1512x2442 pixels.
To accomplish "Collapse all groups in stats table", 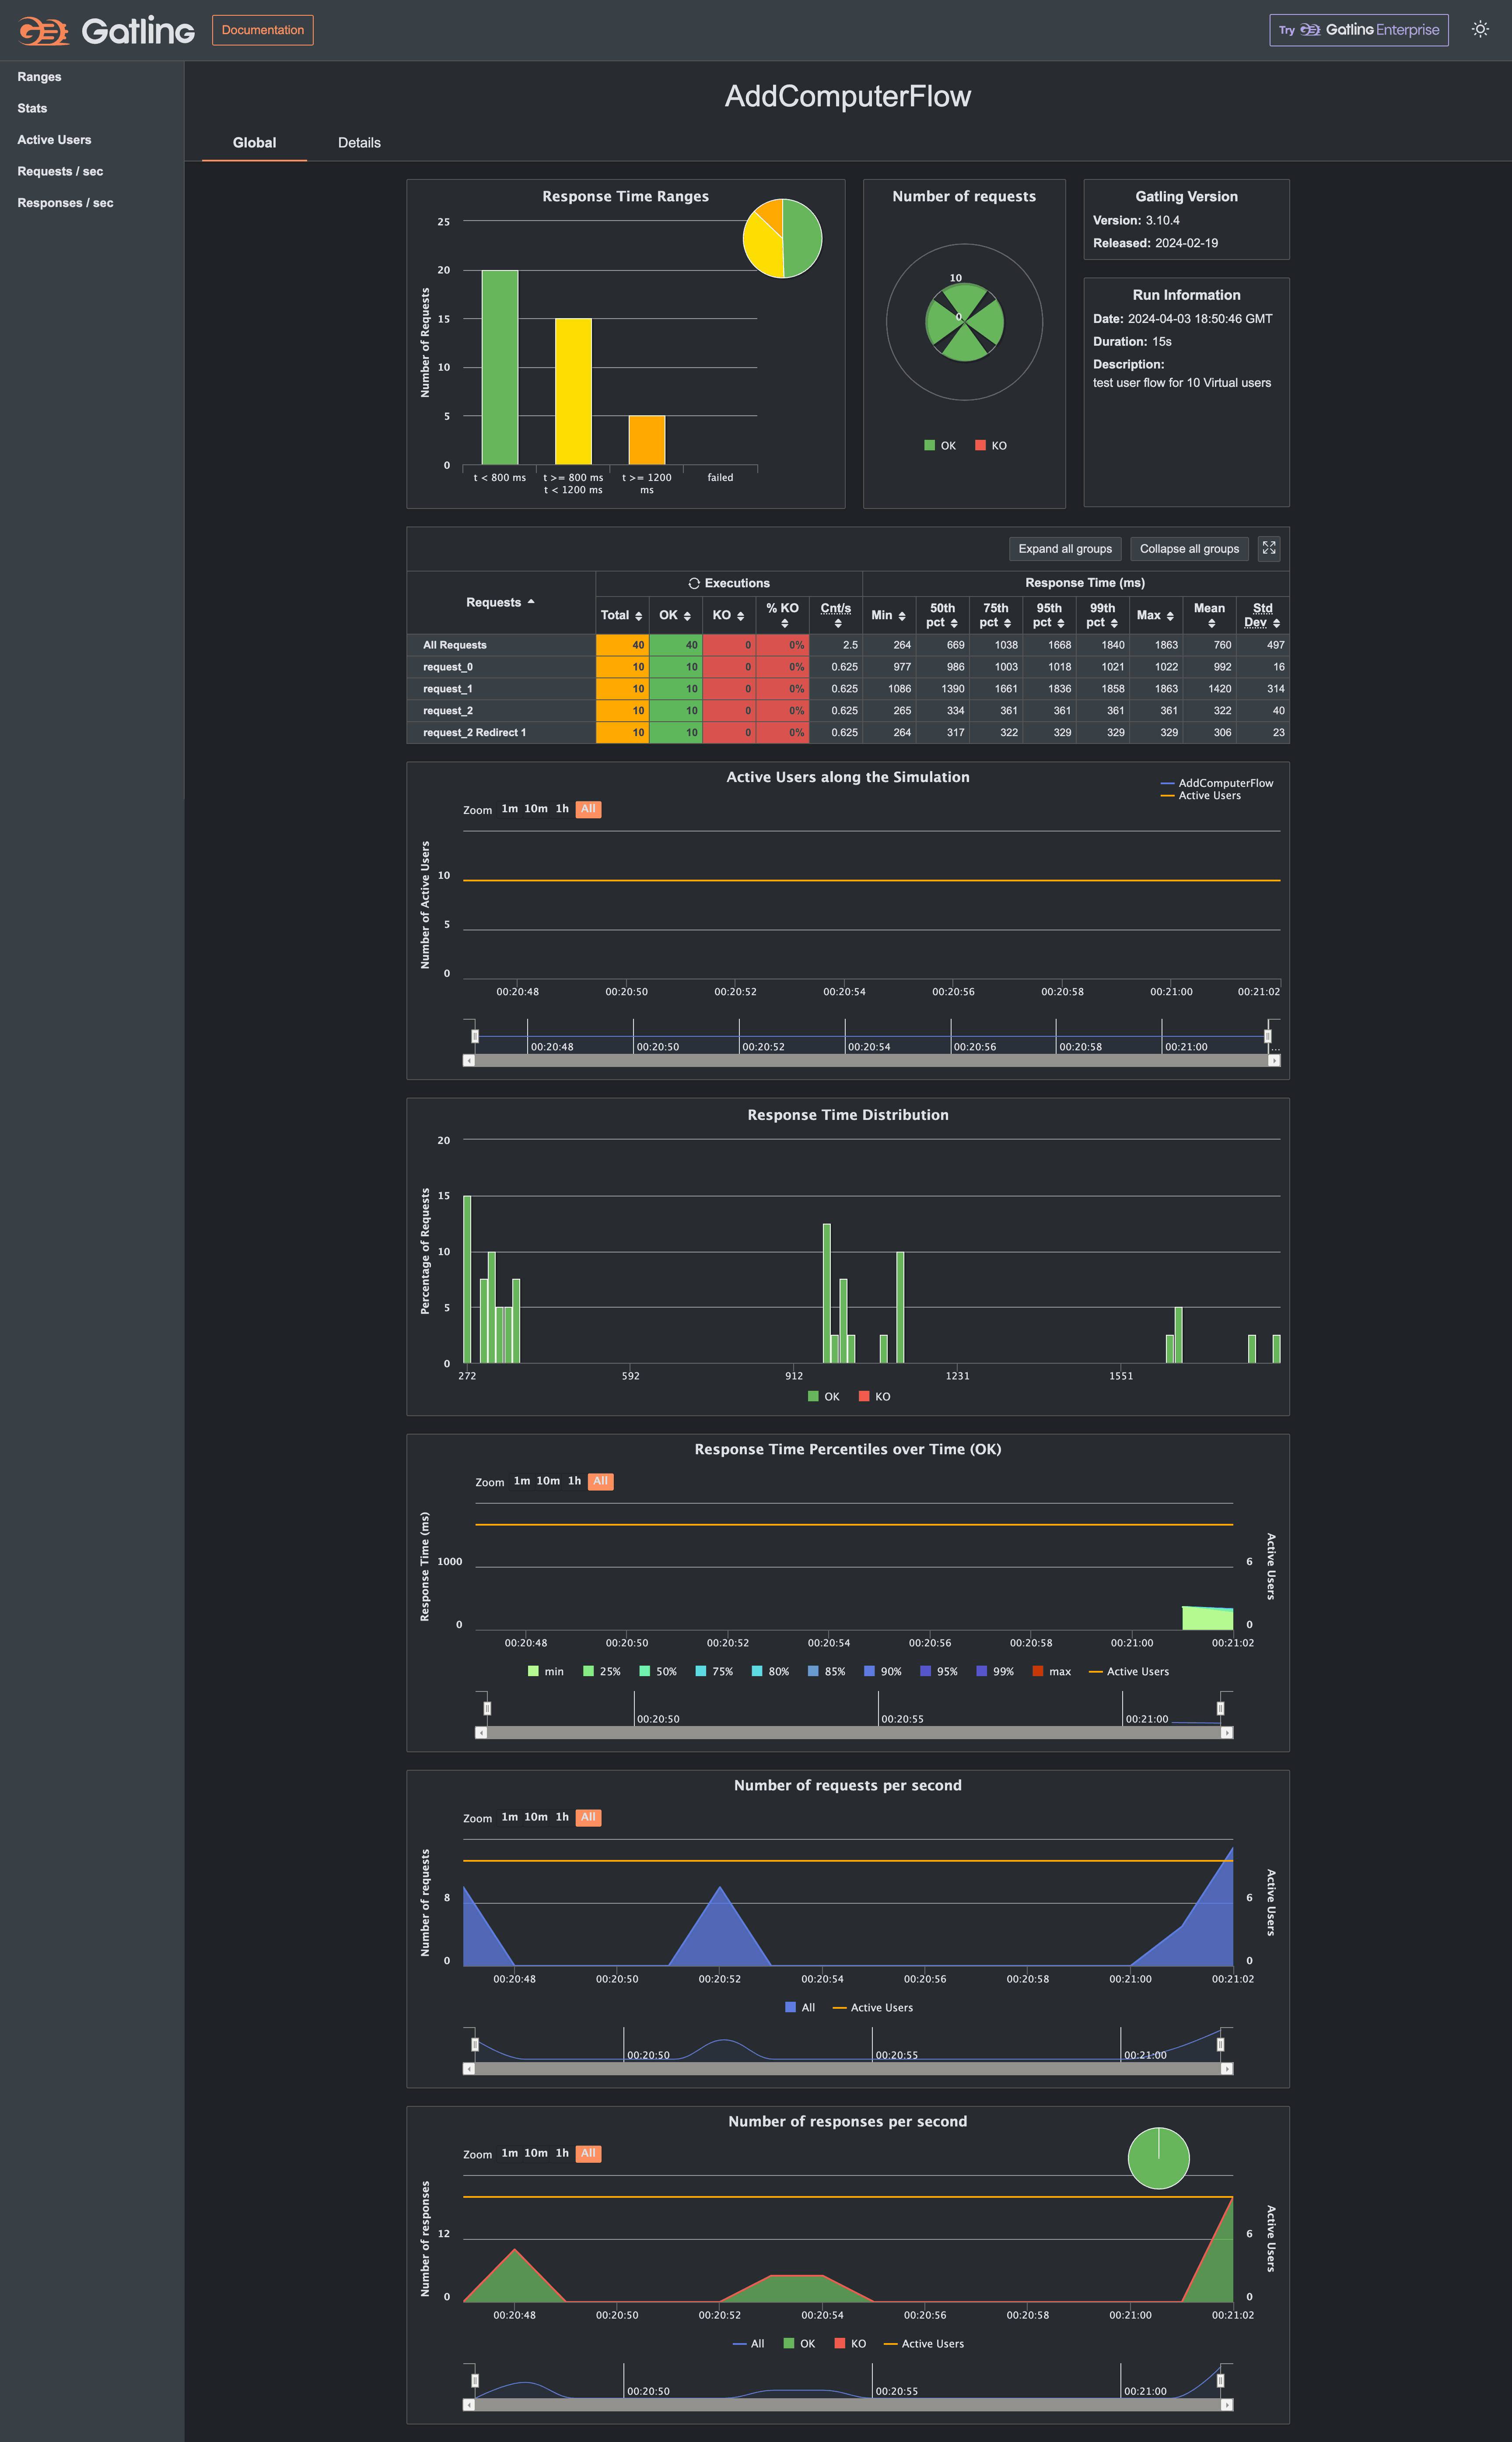I will click(x=1189, y=548).
